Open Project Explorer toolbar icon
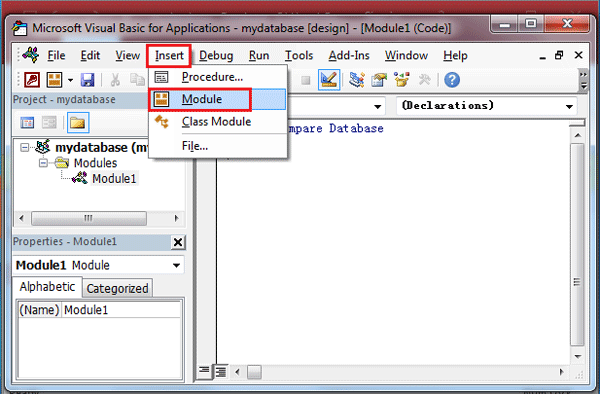 click(x=357, y=80)
